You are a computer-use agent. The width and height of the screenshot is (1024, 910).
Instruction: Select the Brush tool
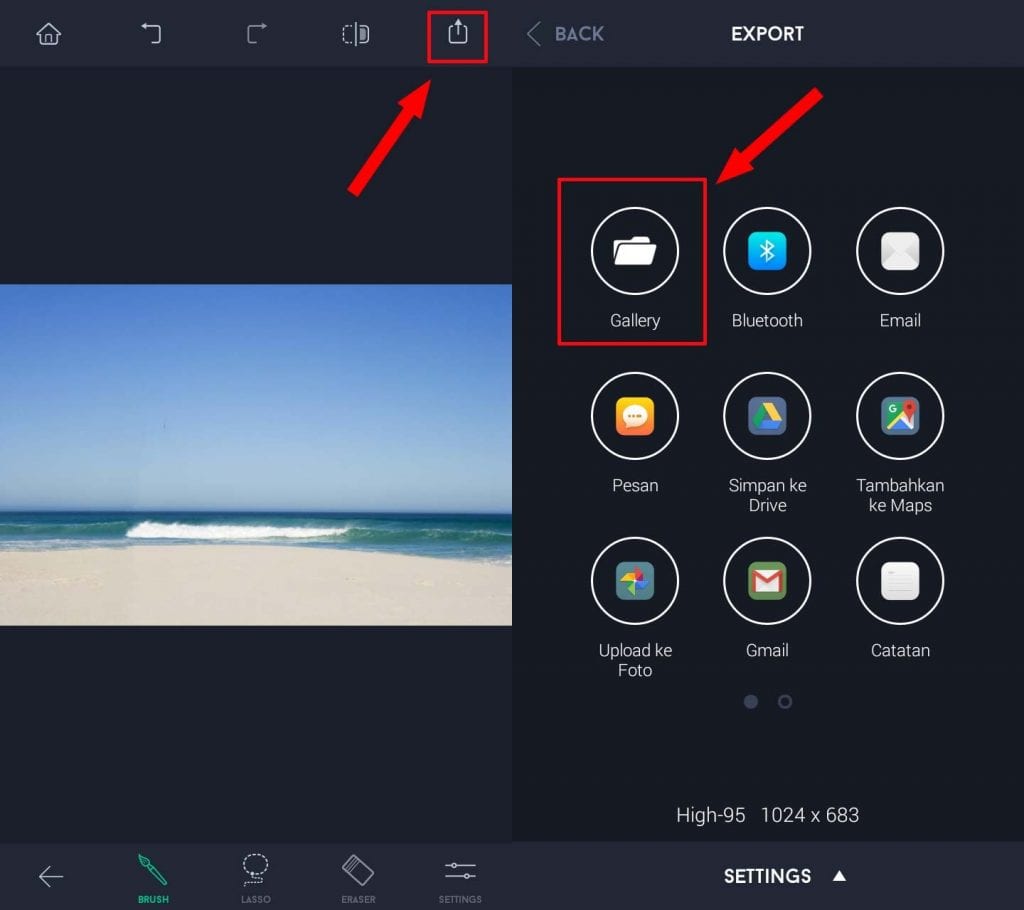coord(153,879)
